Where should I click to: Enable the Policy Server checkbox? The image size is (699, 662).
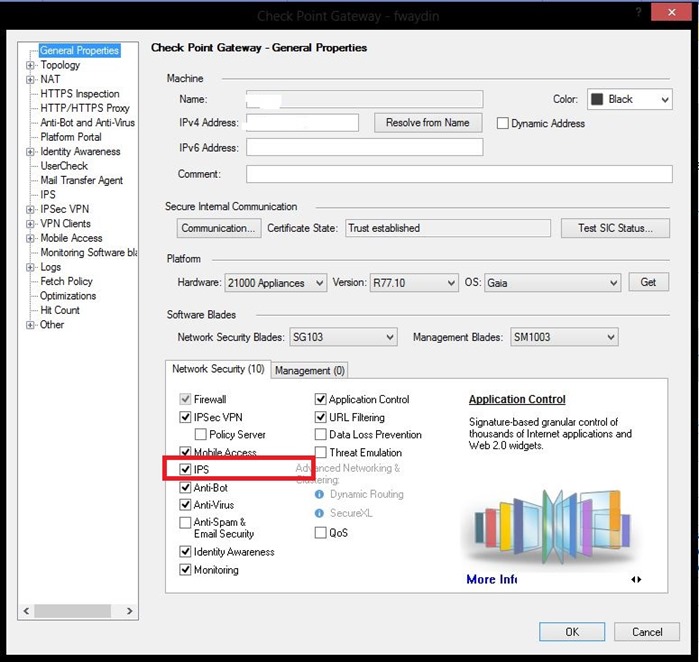click(201, 434)
